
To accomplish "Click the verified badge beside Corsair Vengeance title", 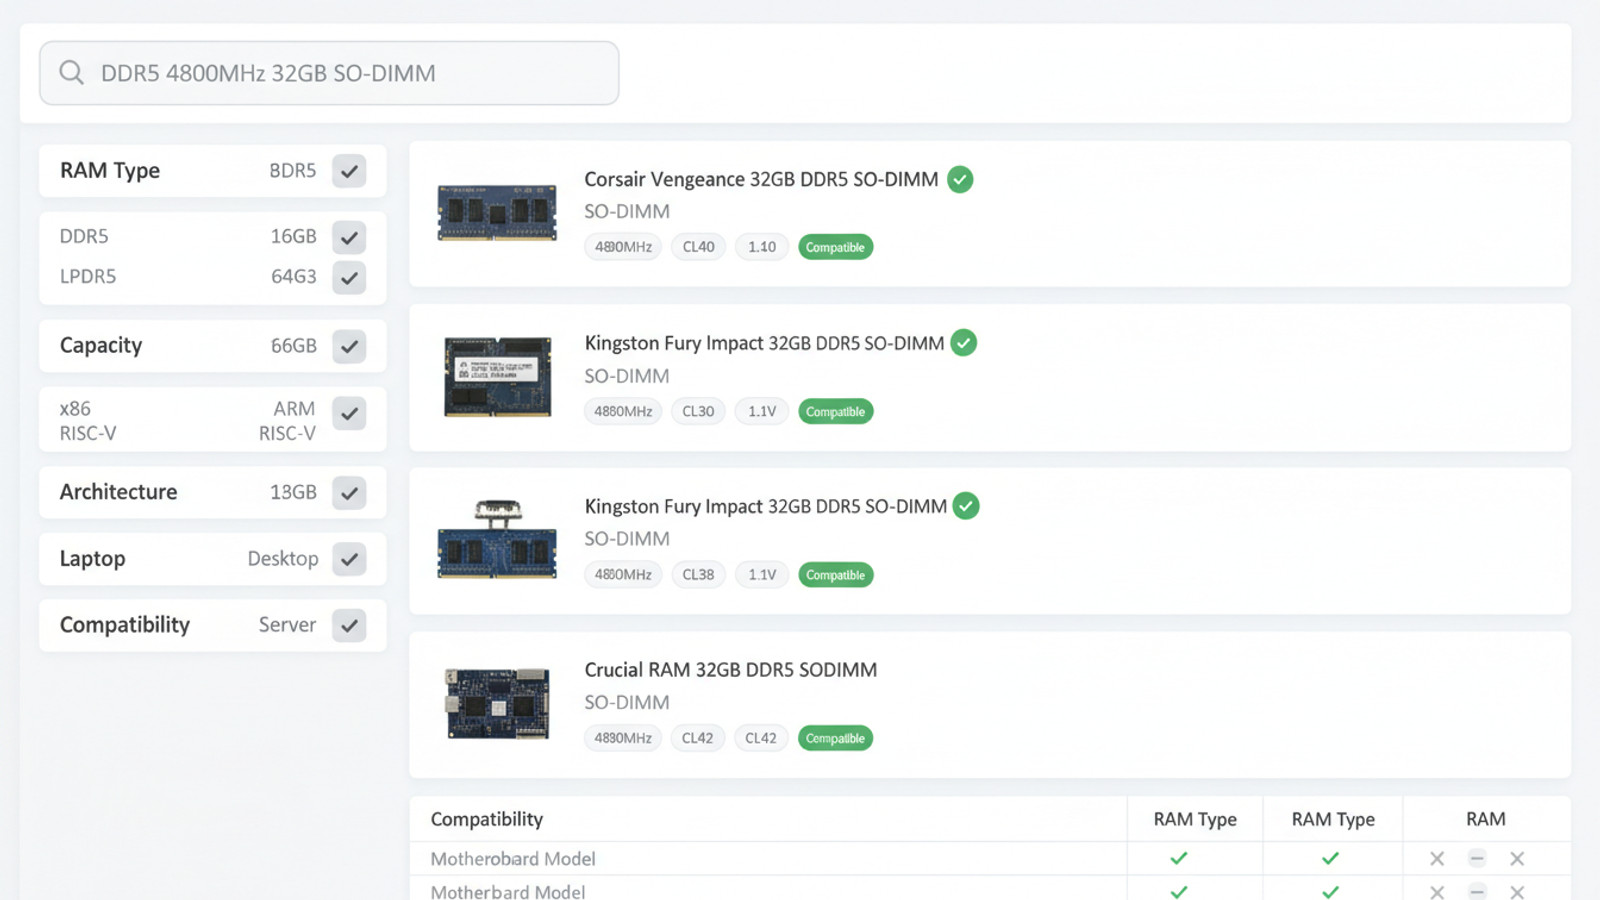I will point(960,180).
